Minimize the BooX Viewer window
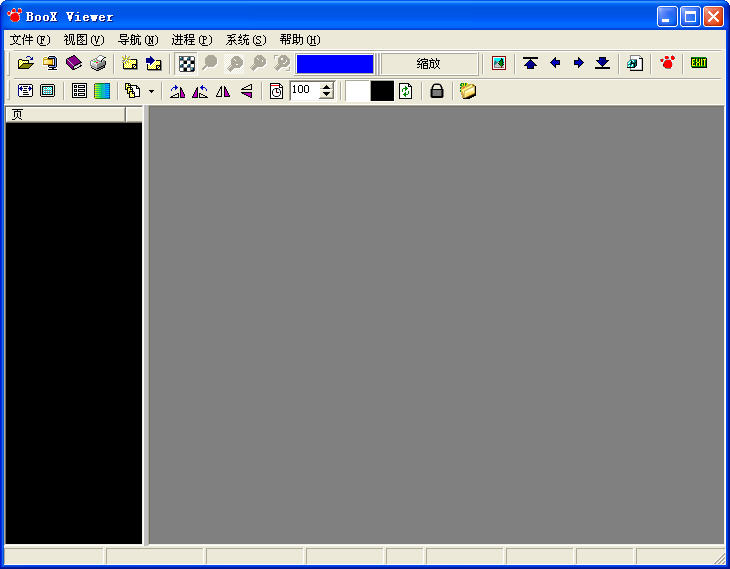Screen dimensions: 730x569 tap(667, 17)
